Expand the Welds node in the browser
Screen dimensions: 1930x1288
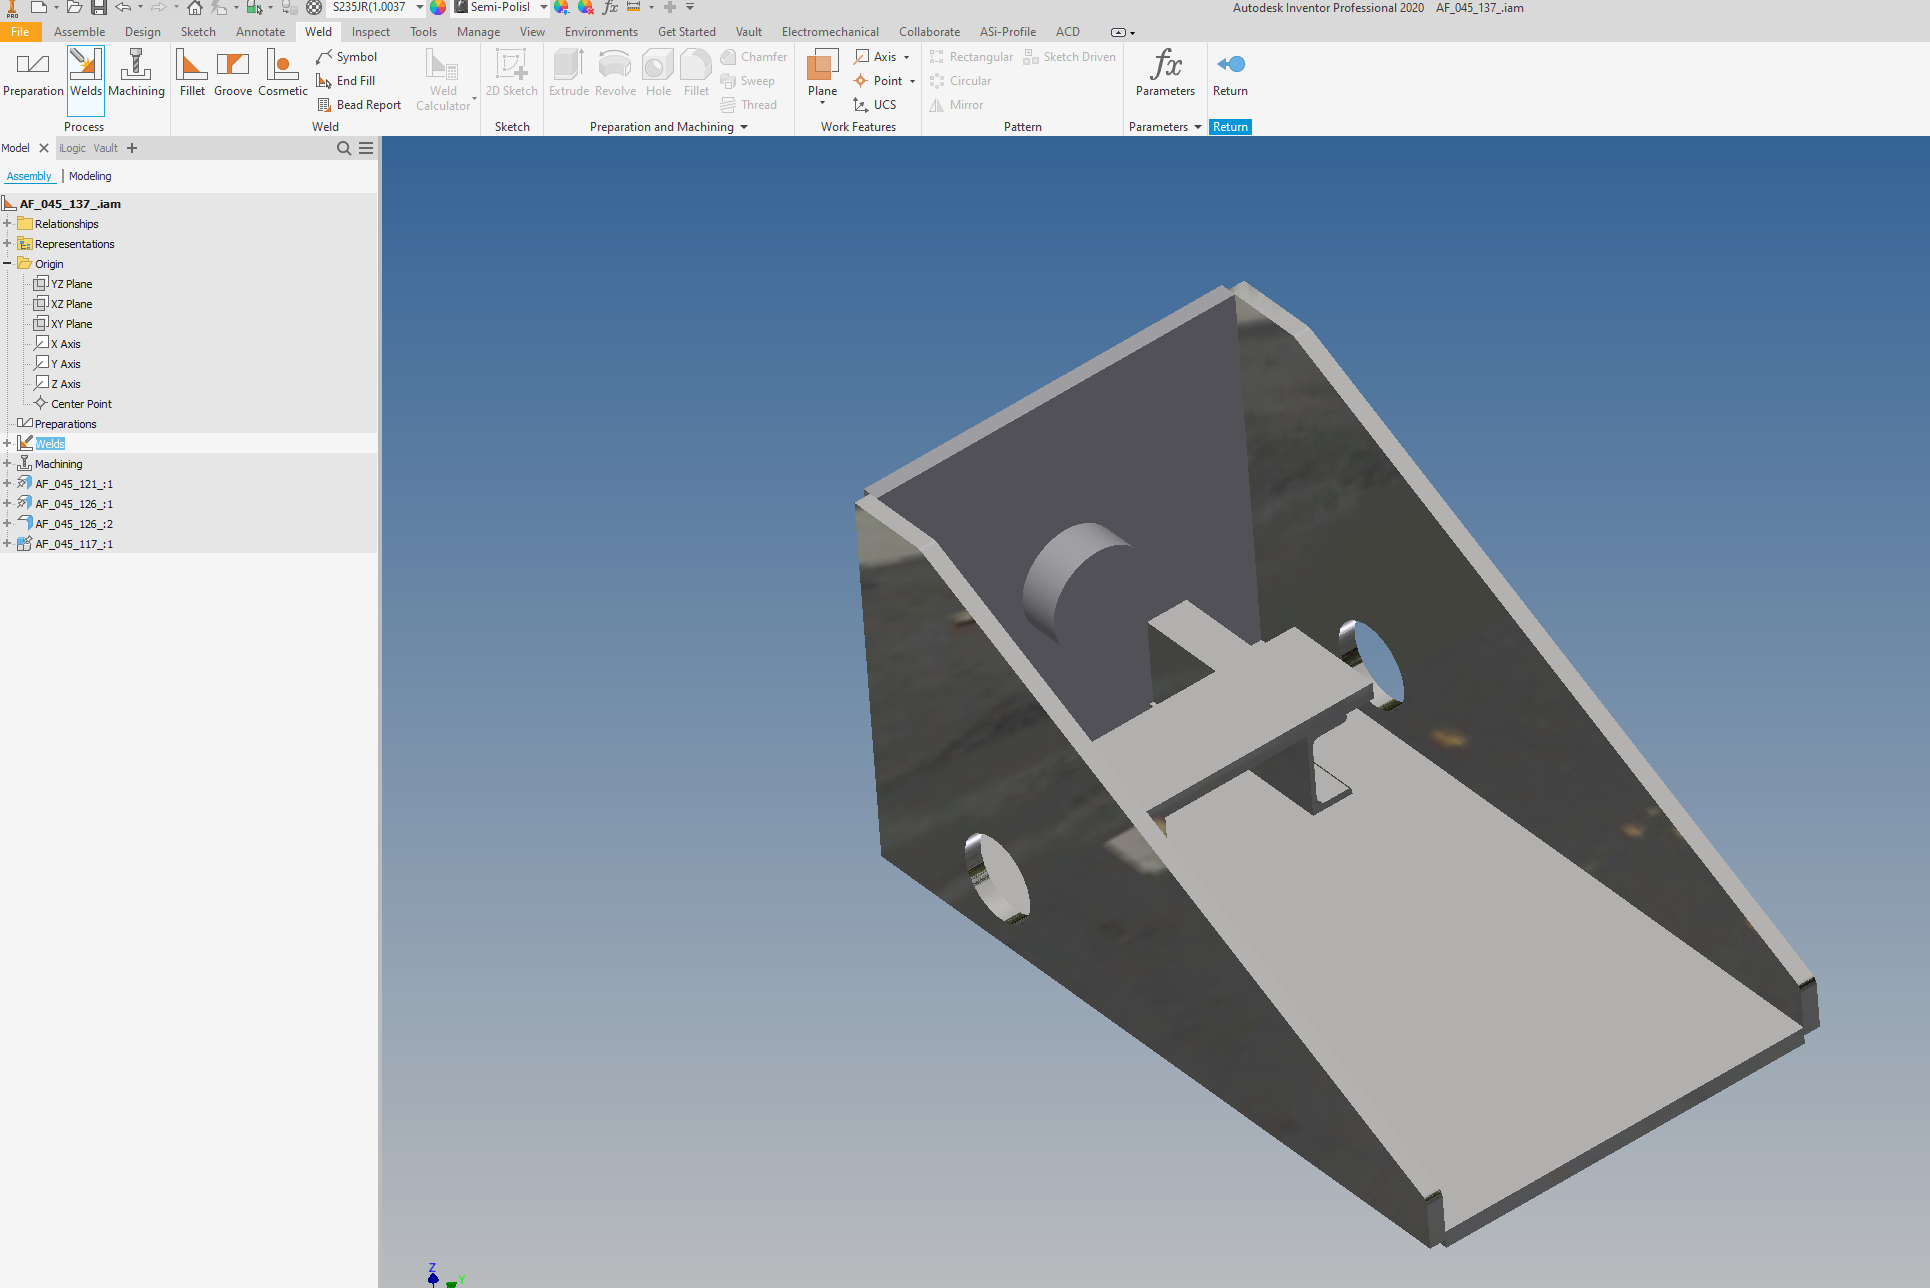coord(8,443)
